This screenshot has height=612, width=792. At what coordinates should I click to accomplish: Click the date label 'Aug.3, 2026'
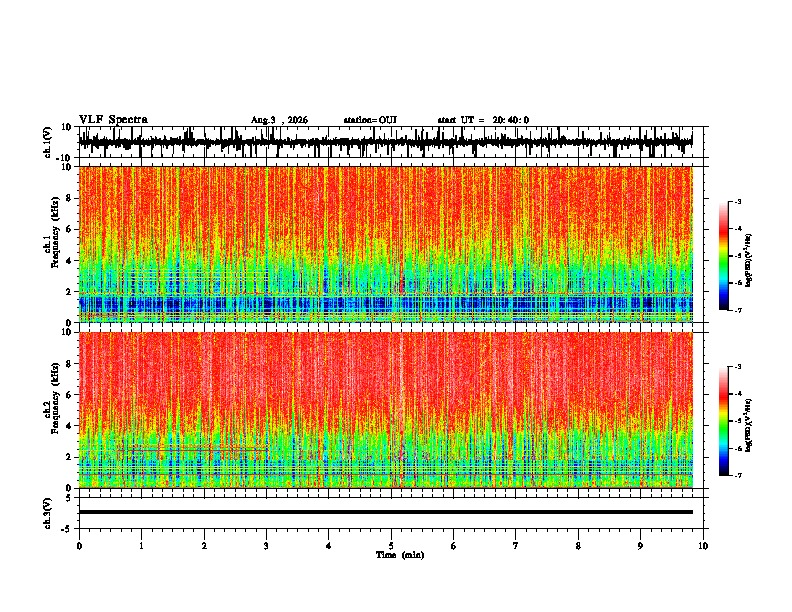click(x=279, y=120)
